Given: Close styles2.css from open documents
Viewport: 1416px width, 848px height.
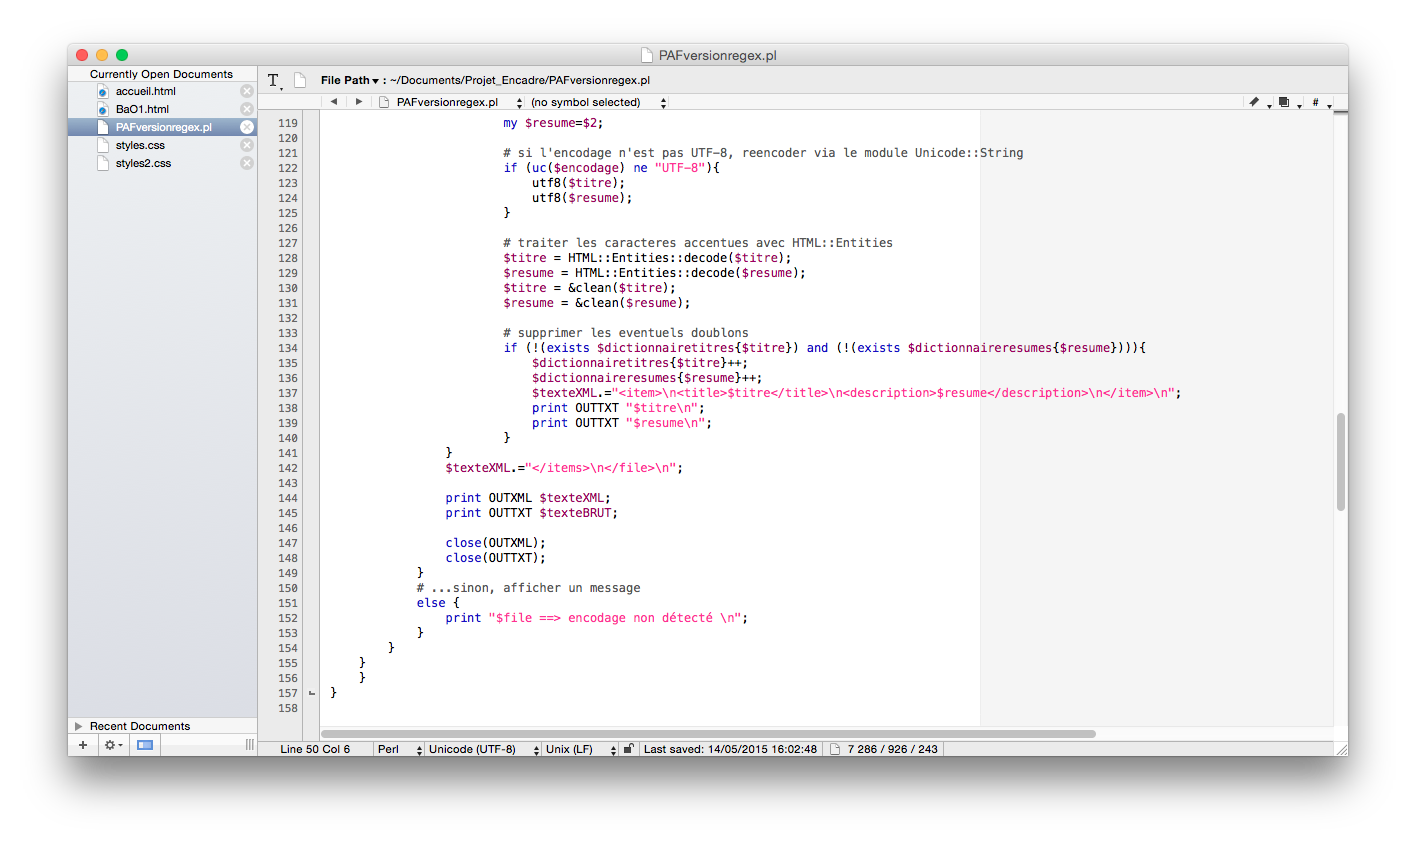Looking at the screenshot, I should 247,163.
